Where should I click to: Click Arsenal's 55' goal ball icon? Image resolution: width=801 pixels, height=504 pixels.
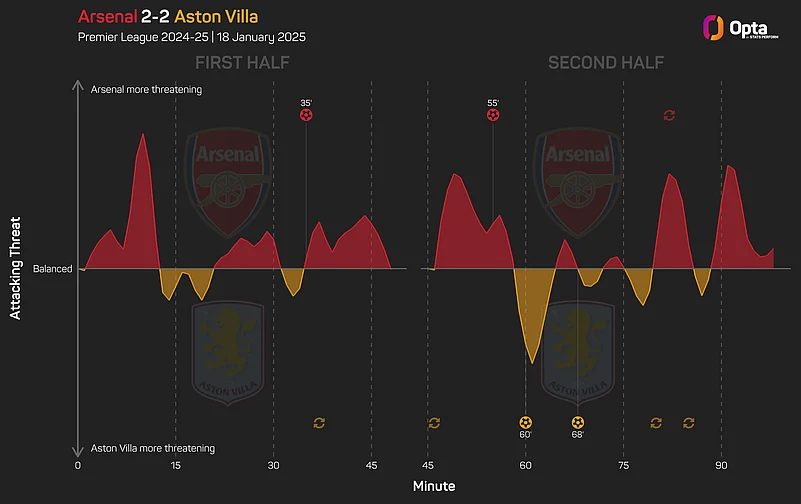pos(492,115)
